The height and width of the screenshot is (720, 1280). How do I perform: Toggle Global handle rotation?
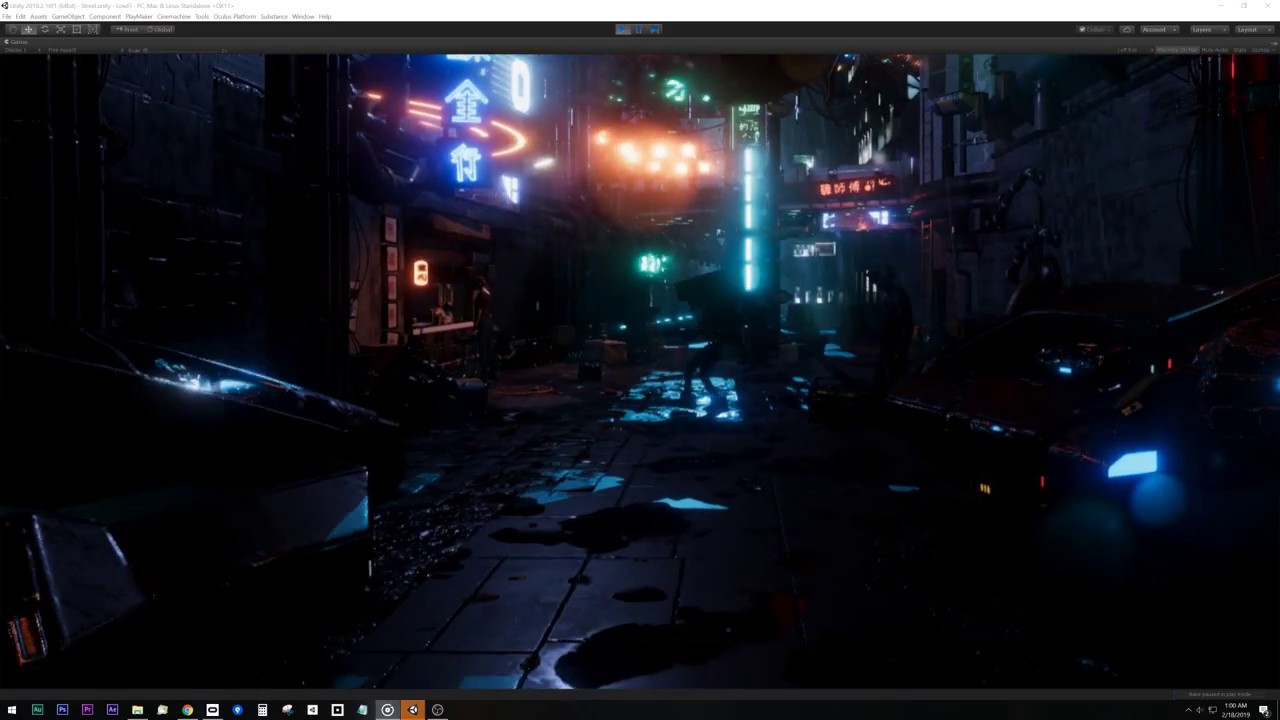[160, 29]
